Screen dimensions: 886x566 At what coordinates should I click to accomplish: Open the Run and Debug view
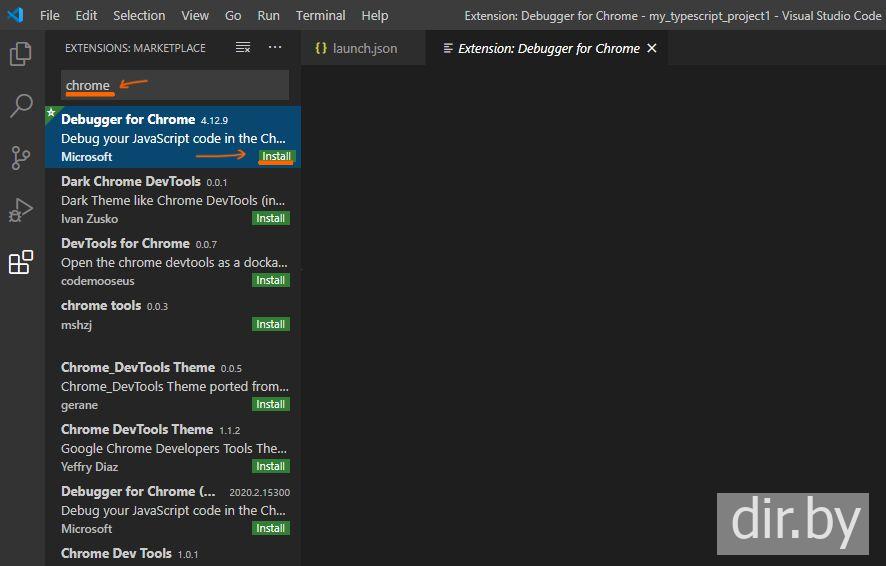tap(21, 210)
